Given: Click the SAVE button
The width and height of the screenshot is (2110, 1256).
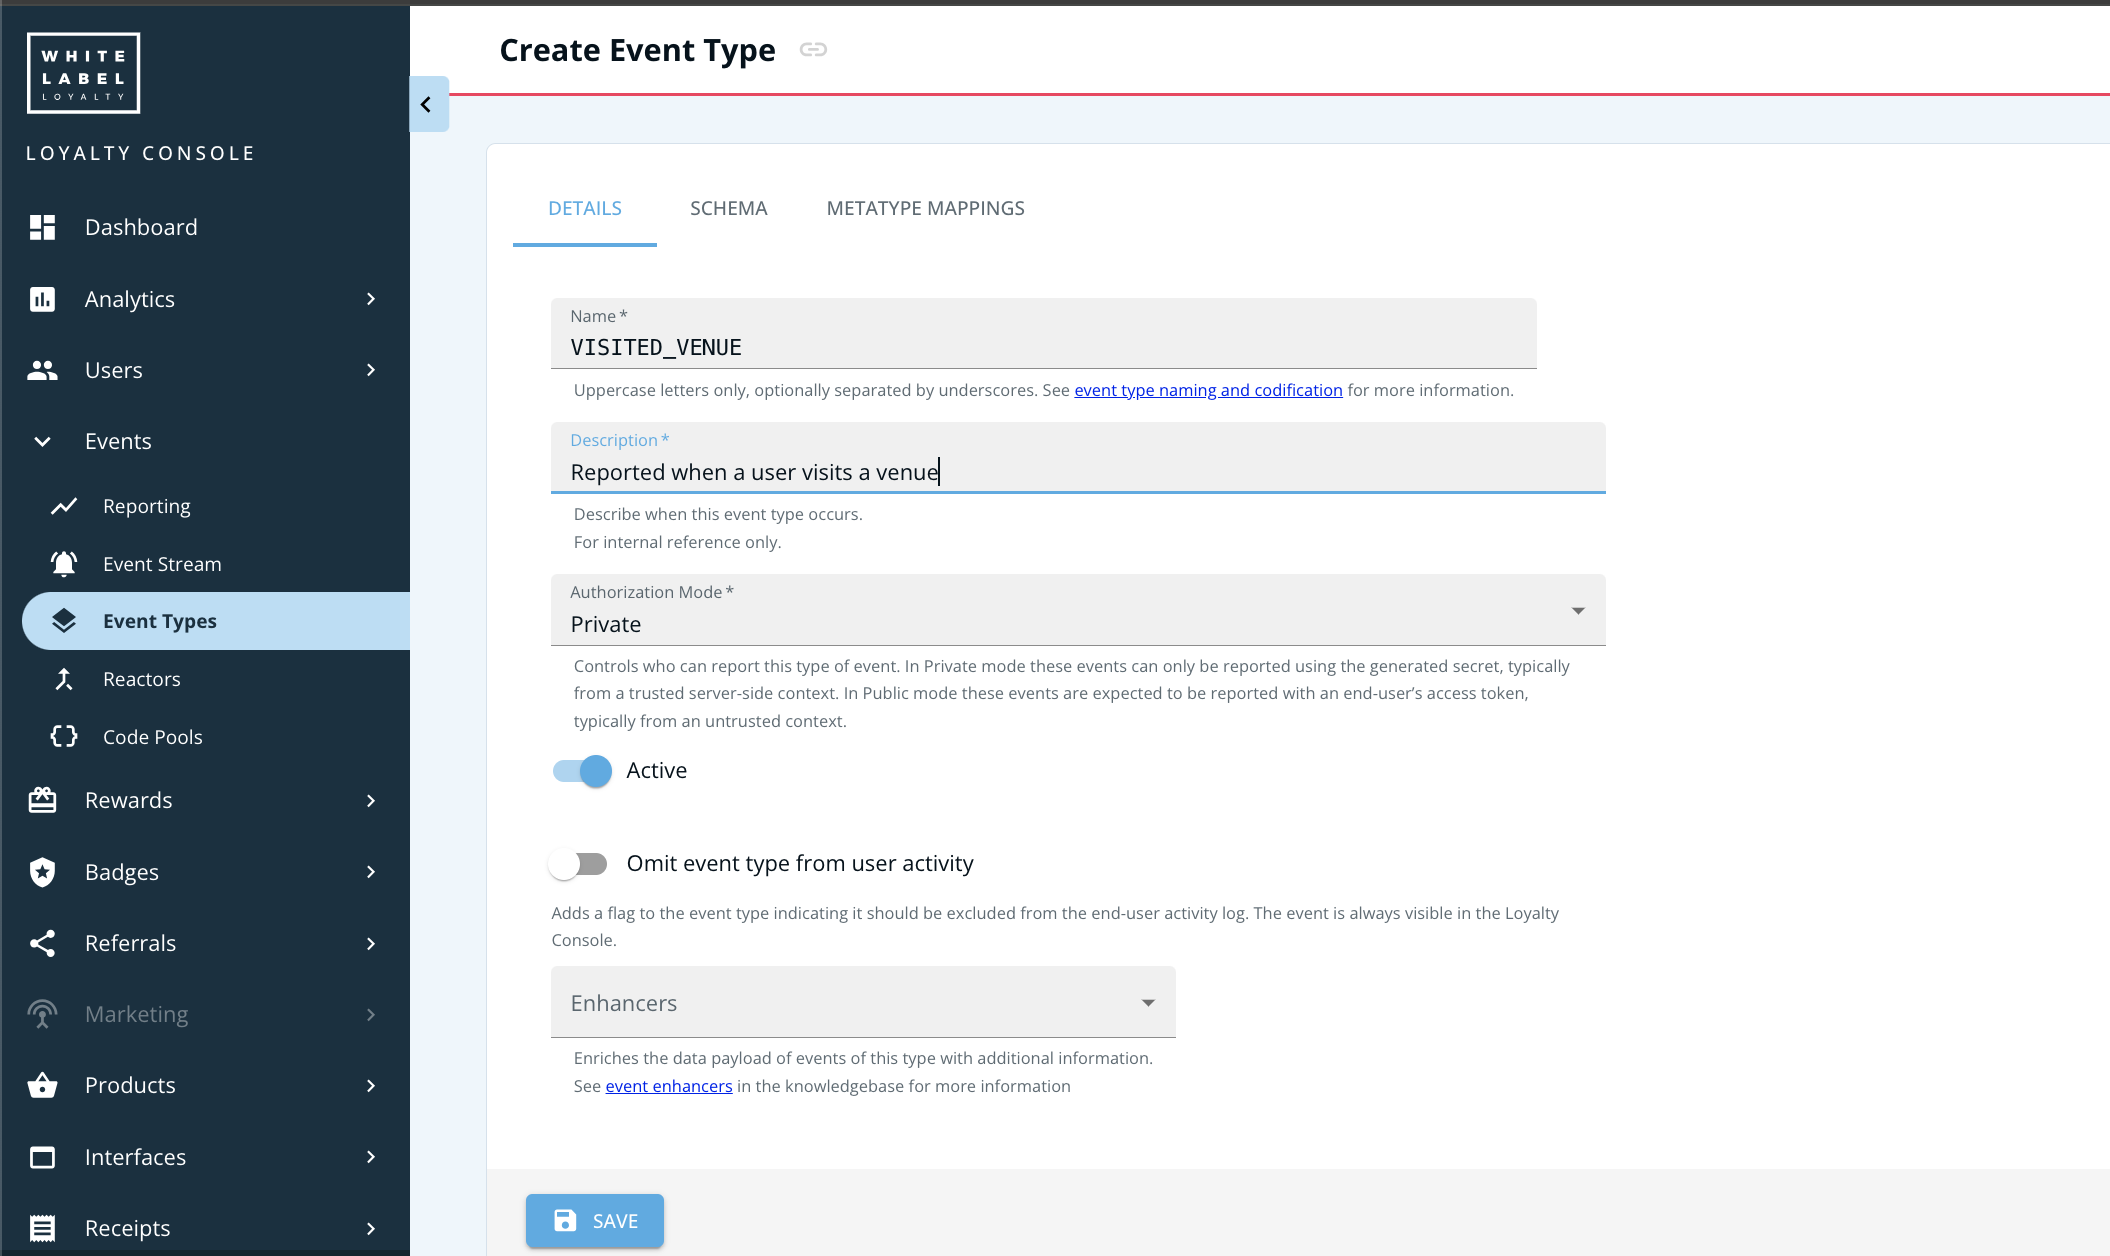Looking at the screenshot, I should [x=595, y=1221].
